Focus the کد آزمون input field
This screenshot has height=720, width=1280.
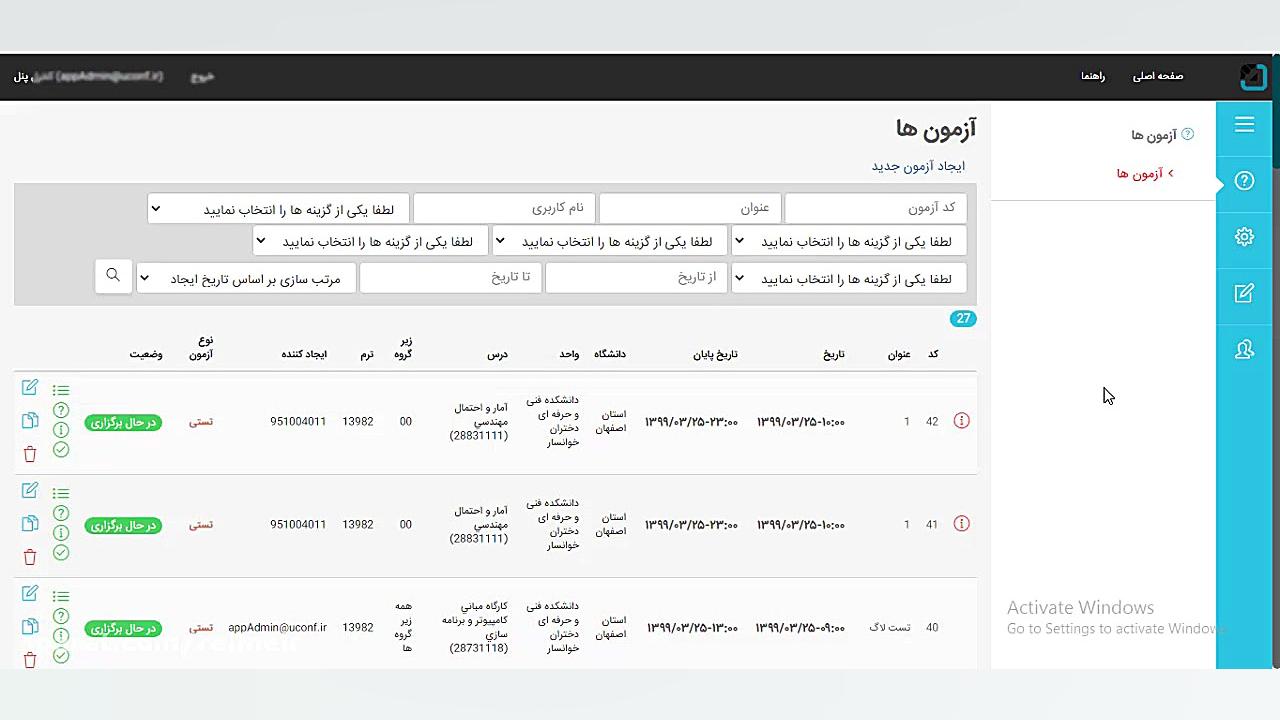coord(876,208)
